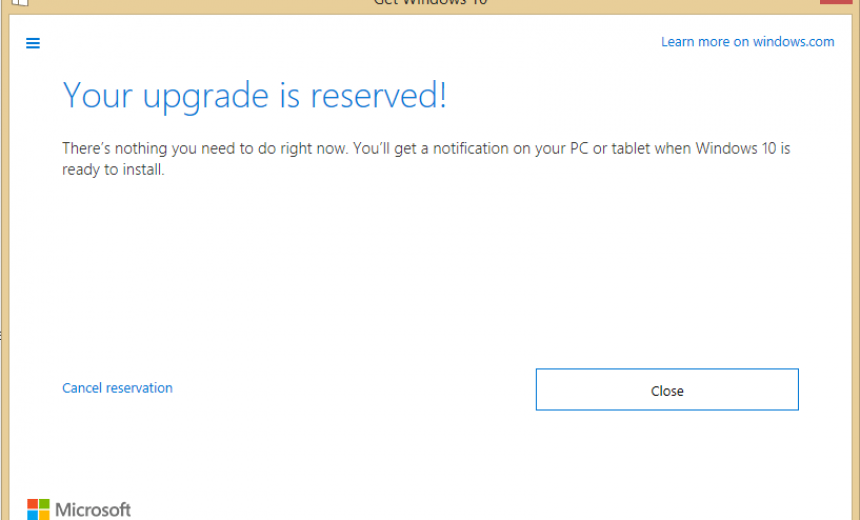
Task: Click the "Your upgrade is reserved!" heading
Action: 254,95
